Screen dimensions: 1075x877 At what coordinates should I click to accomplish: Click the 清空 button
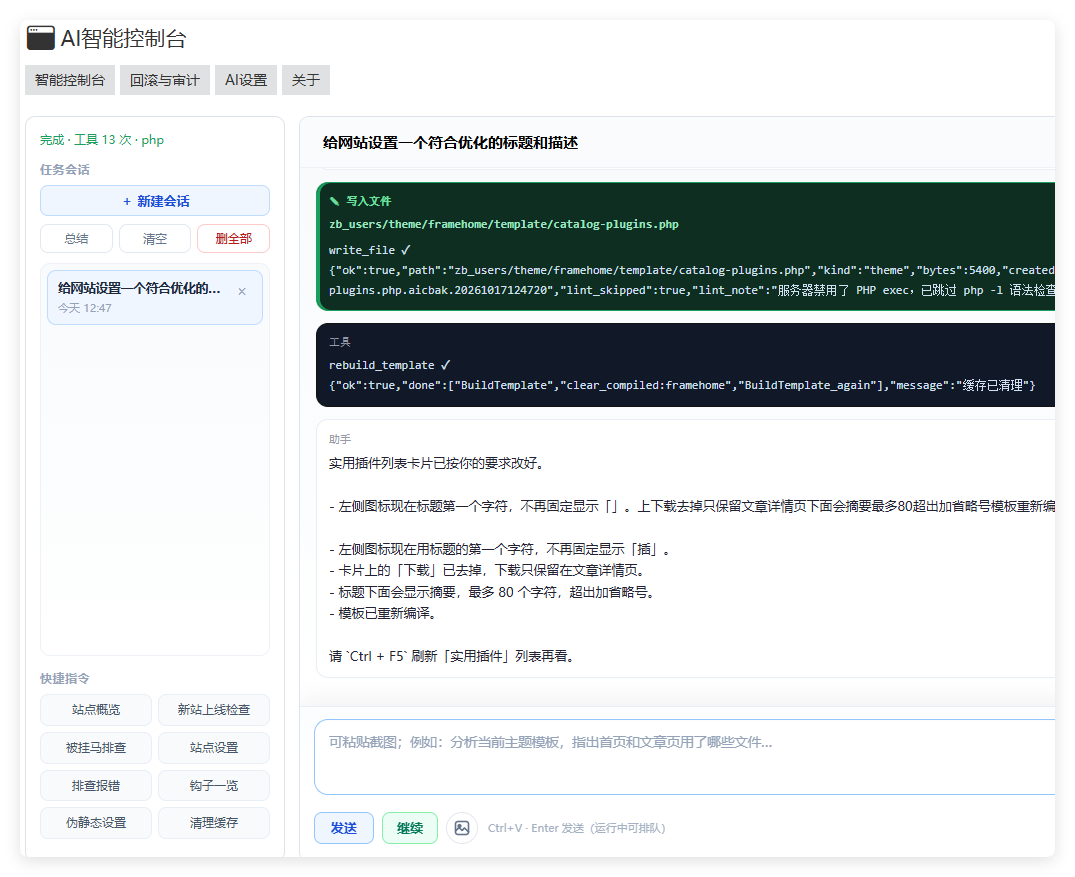(155, 239)
